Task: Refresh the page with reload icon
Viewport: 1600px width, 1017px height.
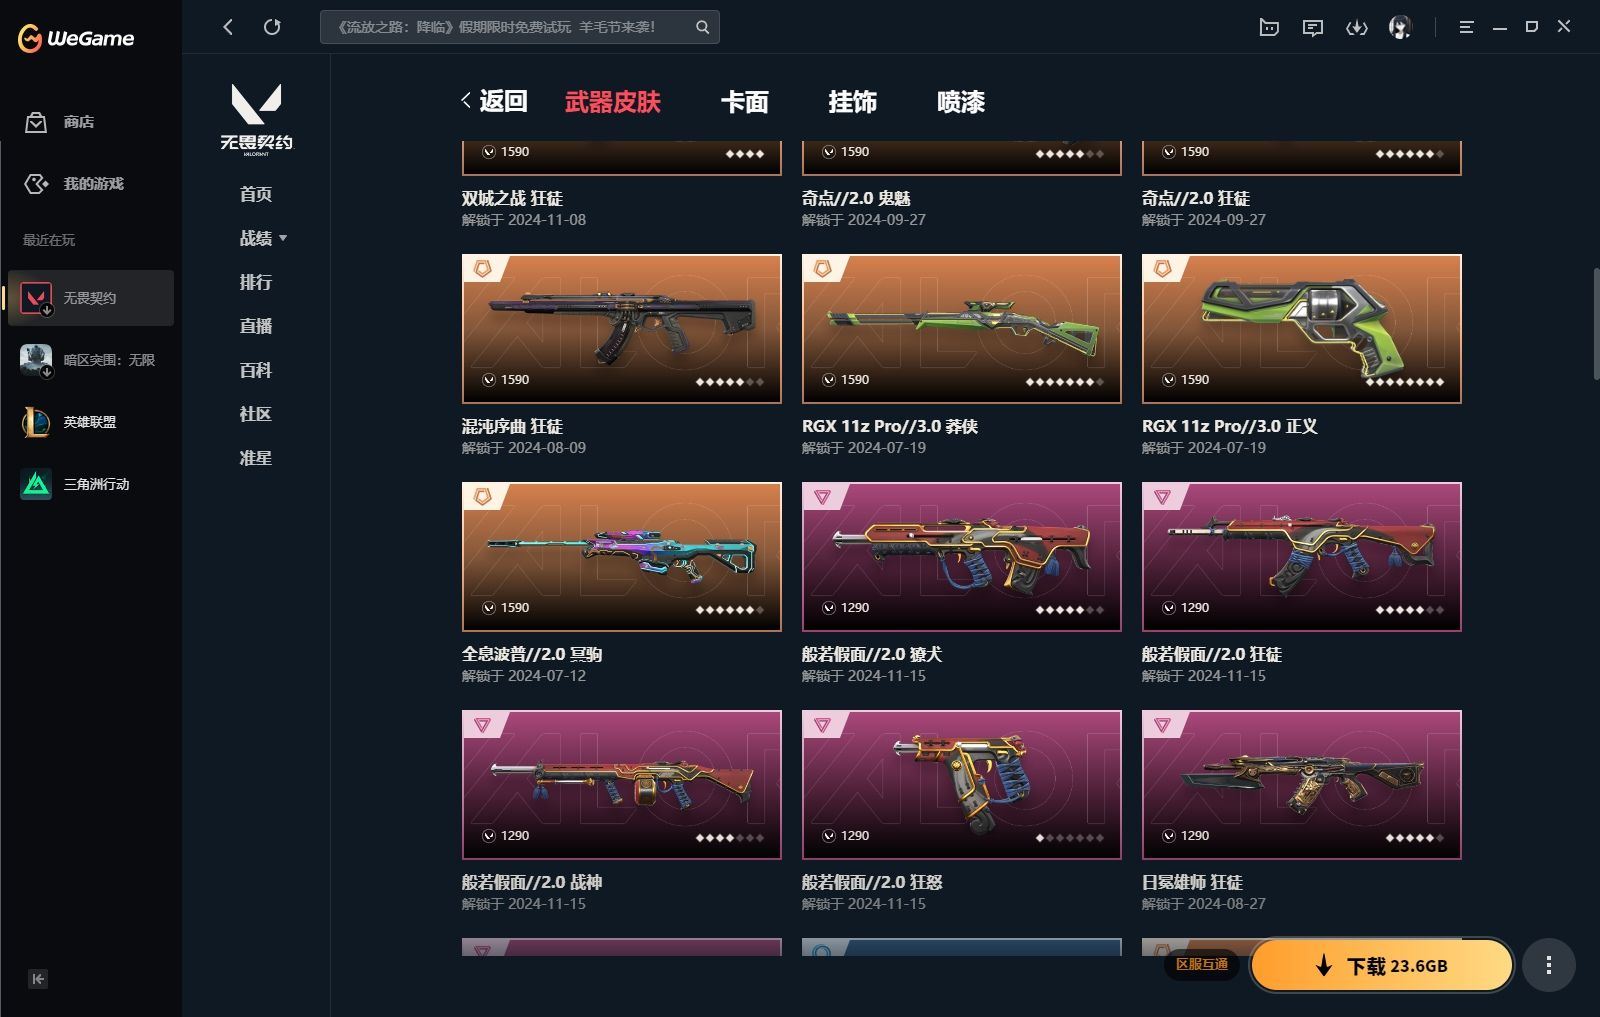Action: click(272, 27)
